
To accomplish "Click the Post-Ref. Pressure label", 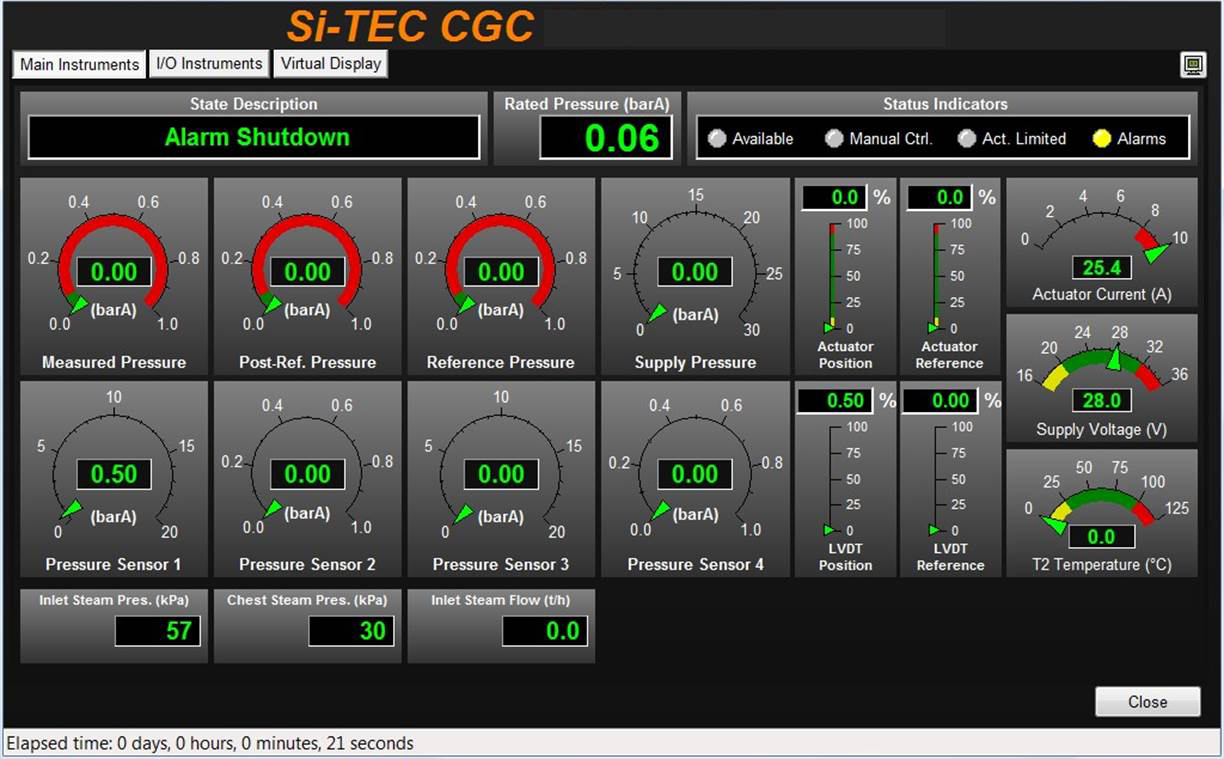I will click(307, 362).
